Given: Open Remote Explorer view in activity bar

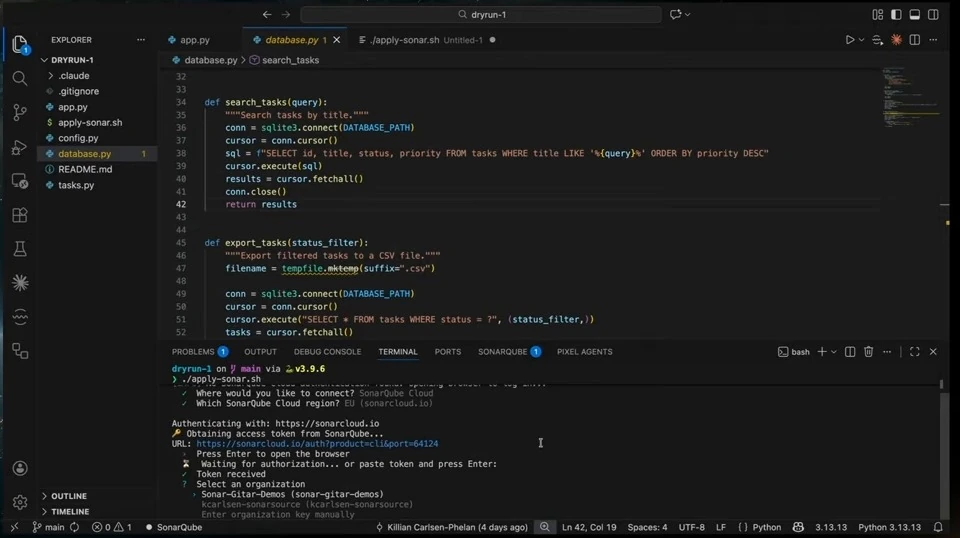Looking at the screenshot, I should tap(20, 181).
